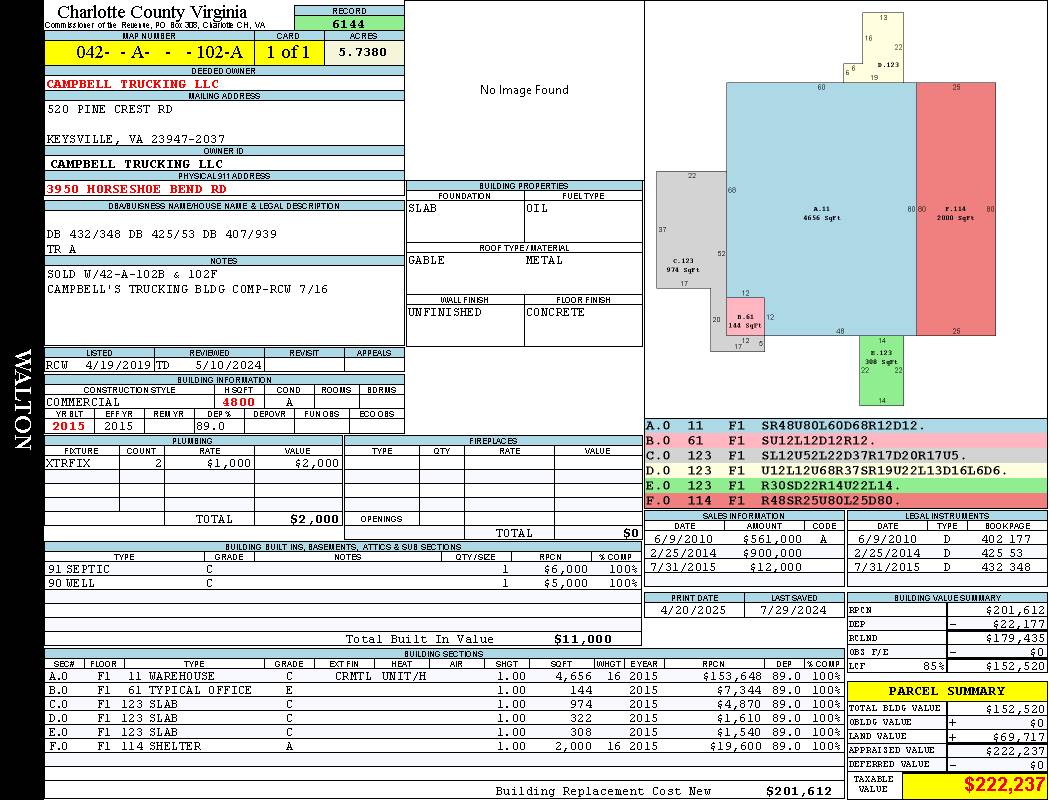1050x800 pixels.
Task: Select built-in row 91 SEPTIC
Action: coord(343,569)
